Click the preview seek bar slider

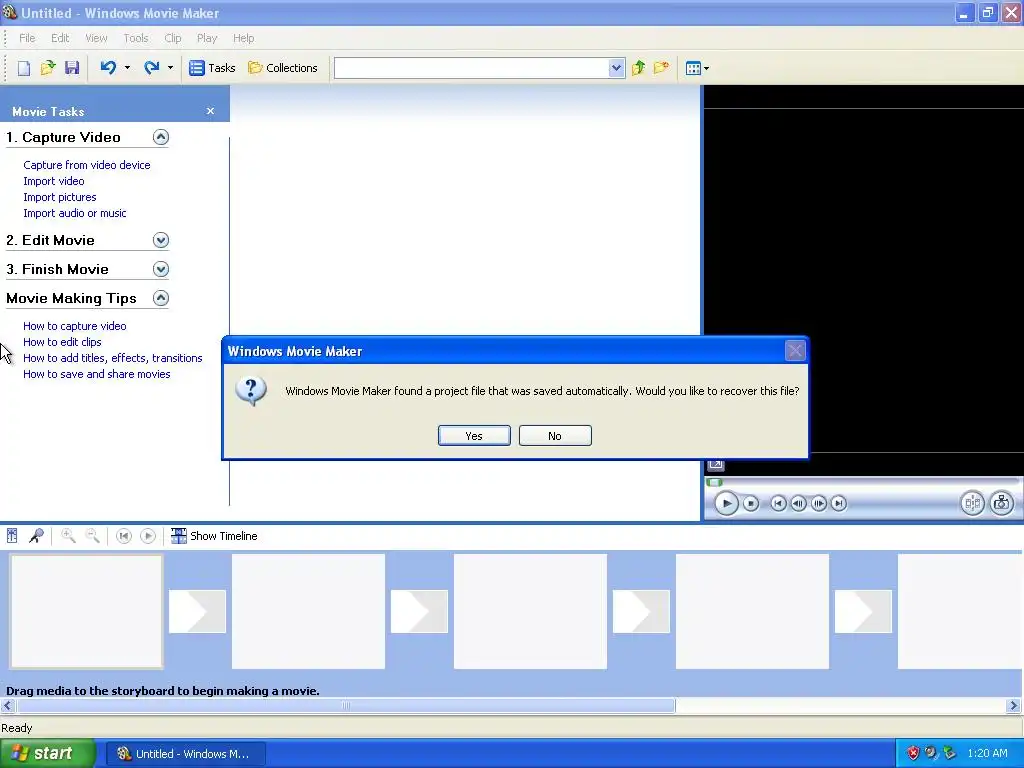pos(715,483)
